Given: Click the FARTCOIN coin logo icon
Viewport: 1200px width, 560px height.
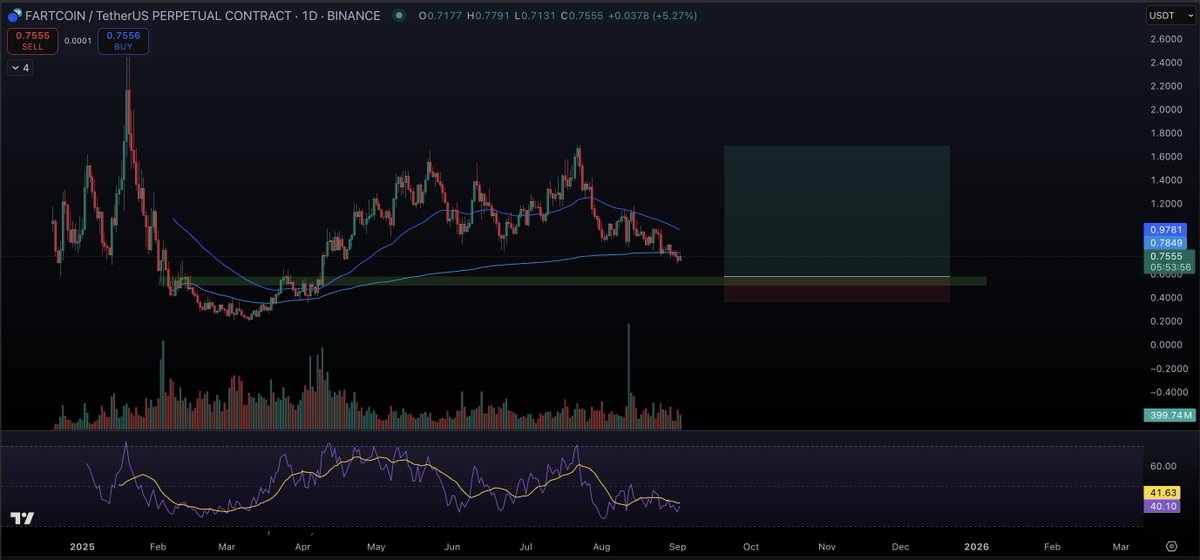Looking at the screenshot, I should [x=14, y=16].
